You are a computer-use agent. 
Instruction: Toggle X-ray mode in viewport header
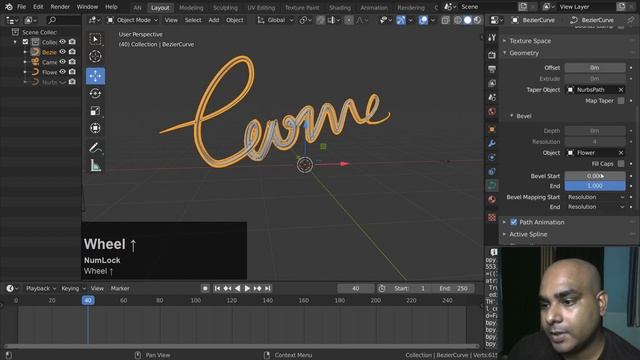click(445, 20)
